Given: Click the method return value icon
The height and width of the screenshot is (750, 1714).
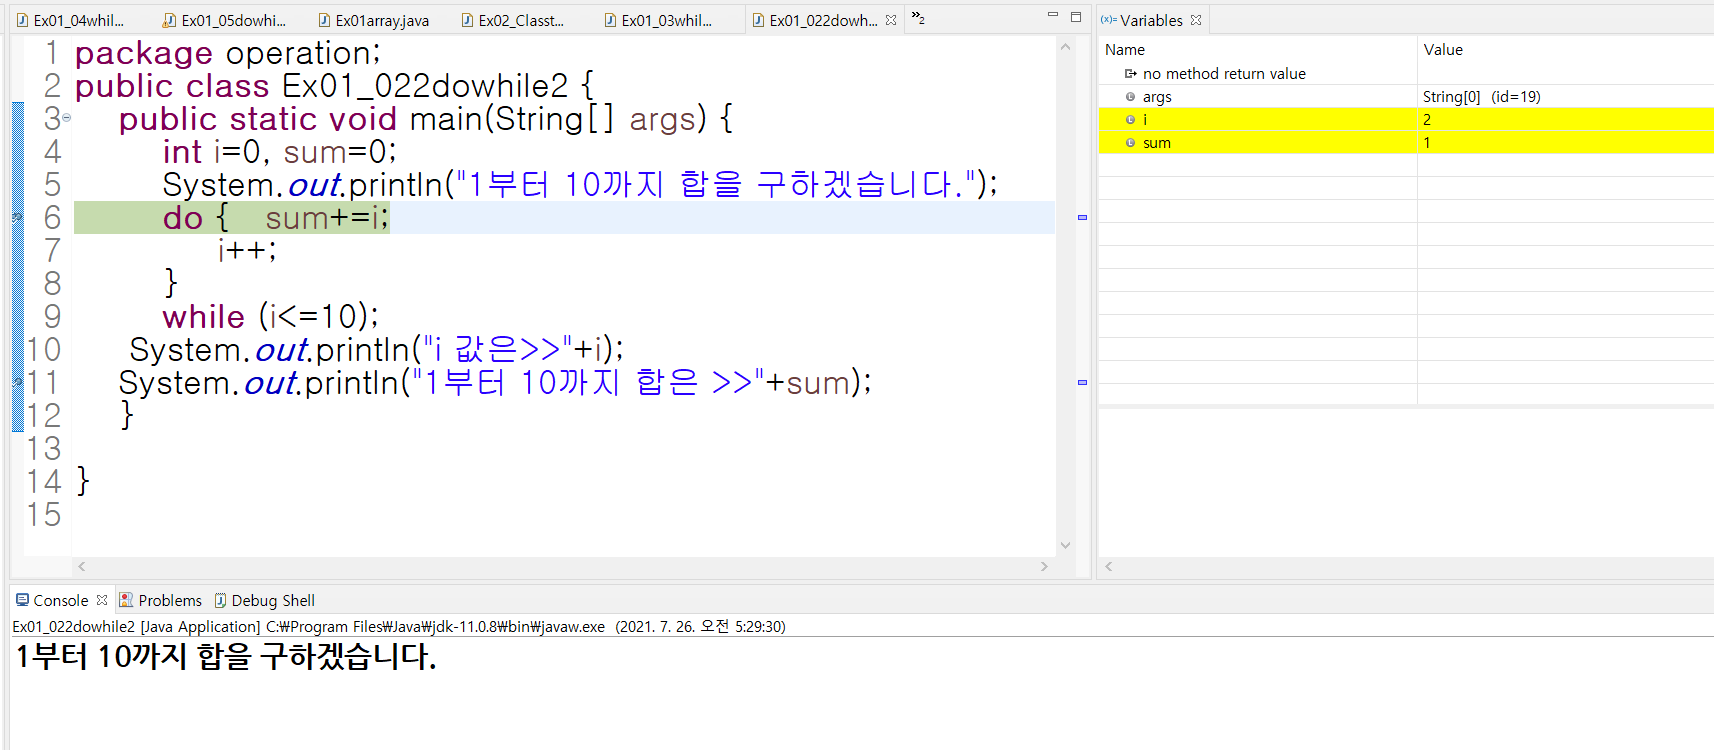Looking at the screenshot, I should click(x=1131, y=73).
